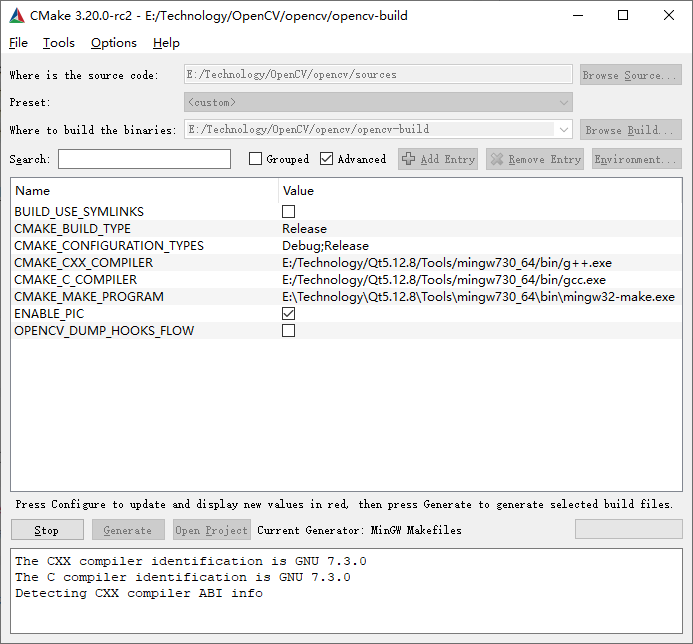This screenshot has width=693, height=644.
Task: Maximize the CMake window
Action: [623, 15]
